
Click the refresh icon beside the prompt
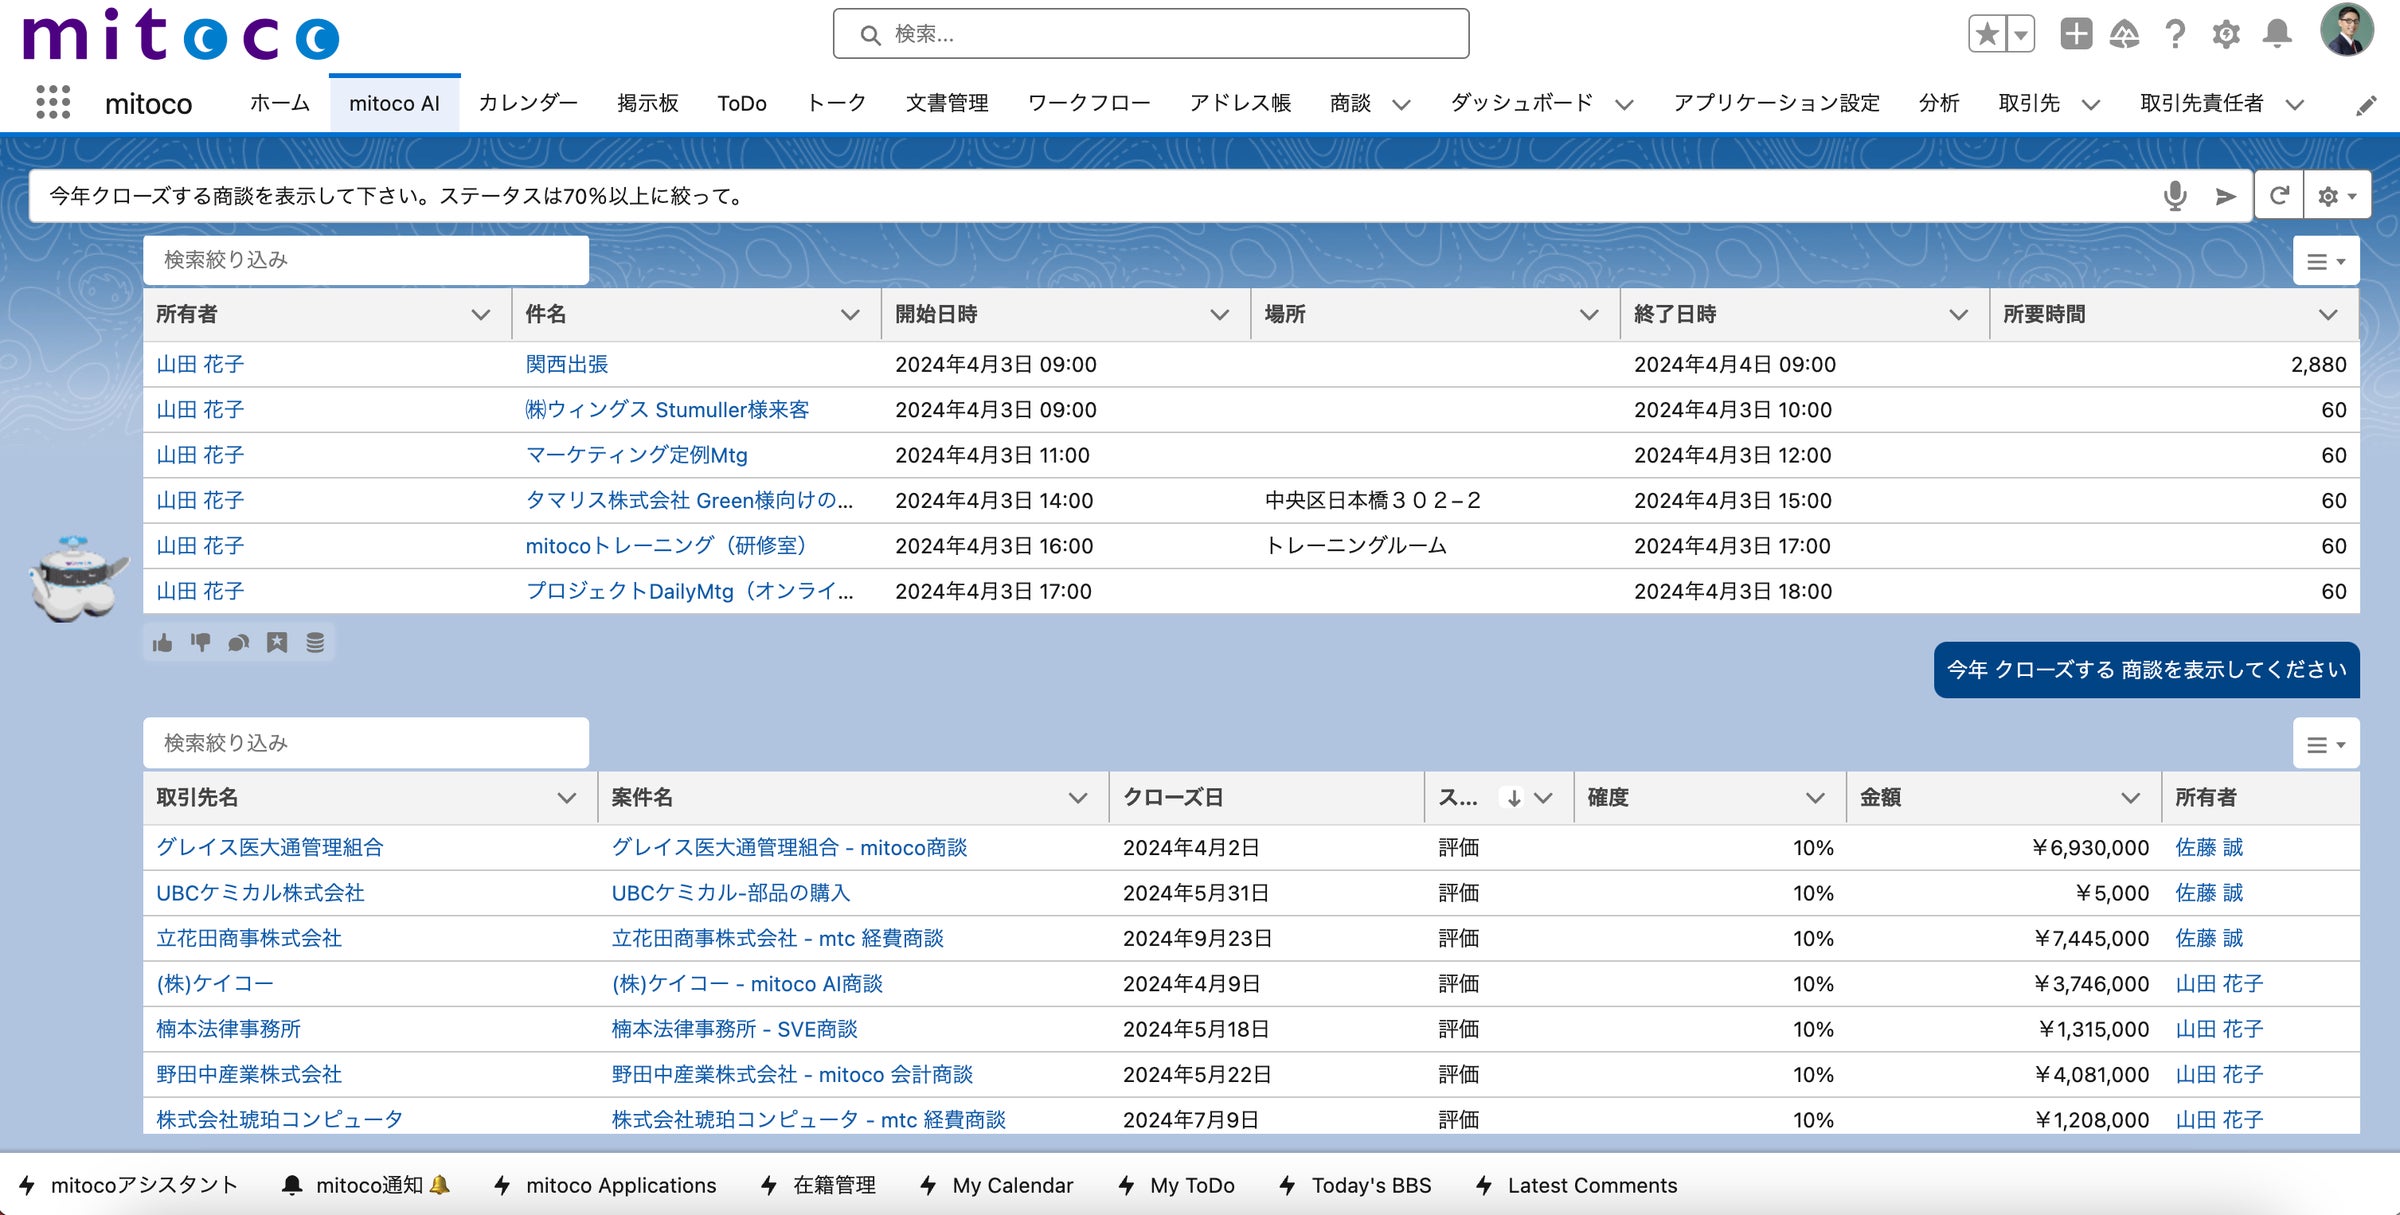pyautogui.click(x=2279, y=196)
